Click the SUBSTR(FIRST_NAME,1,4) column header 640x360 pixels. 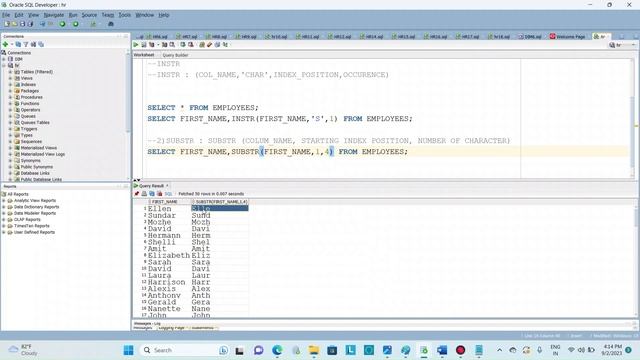(x=219, y=202)
